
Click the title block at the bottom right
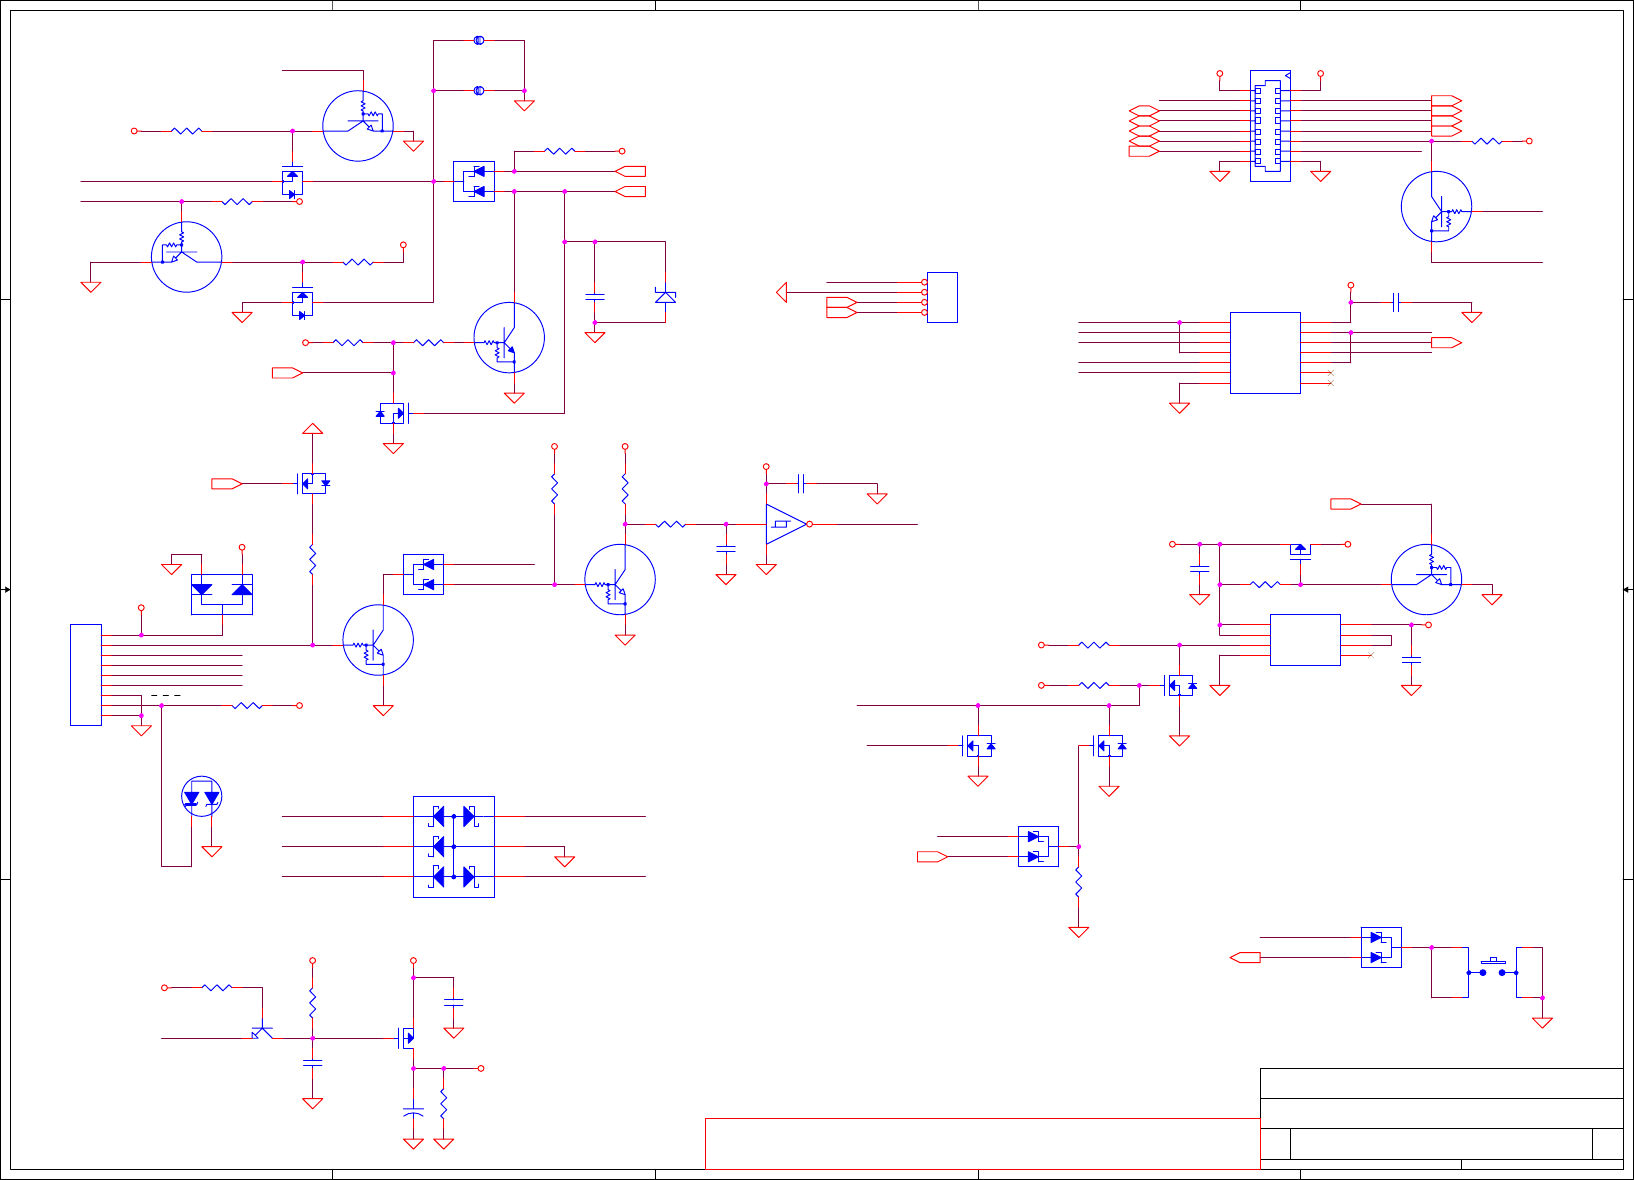[x=1441, y=1118]
